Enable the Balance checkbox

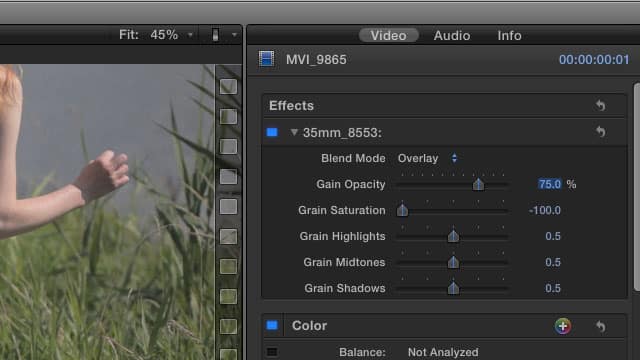pos(272,352)
